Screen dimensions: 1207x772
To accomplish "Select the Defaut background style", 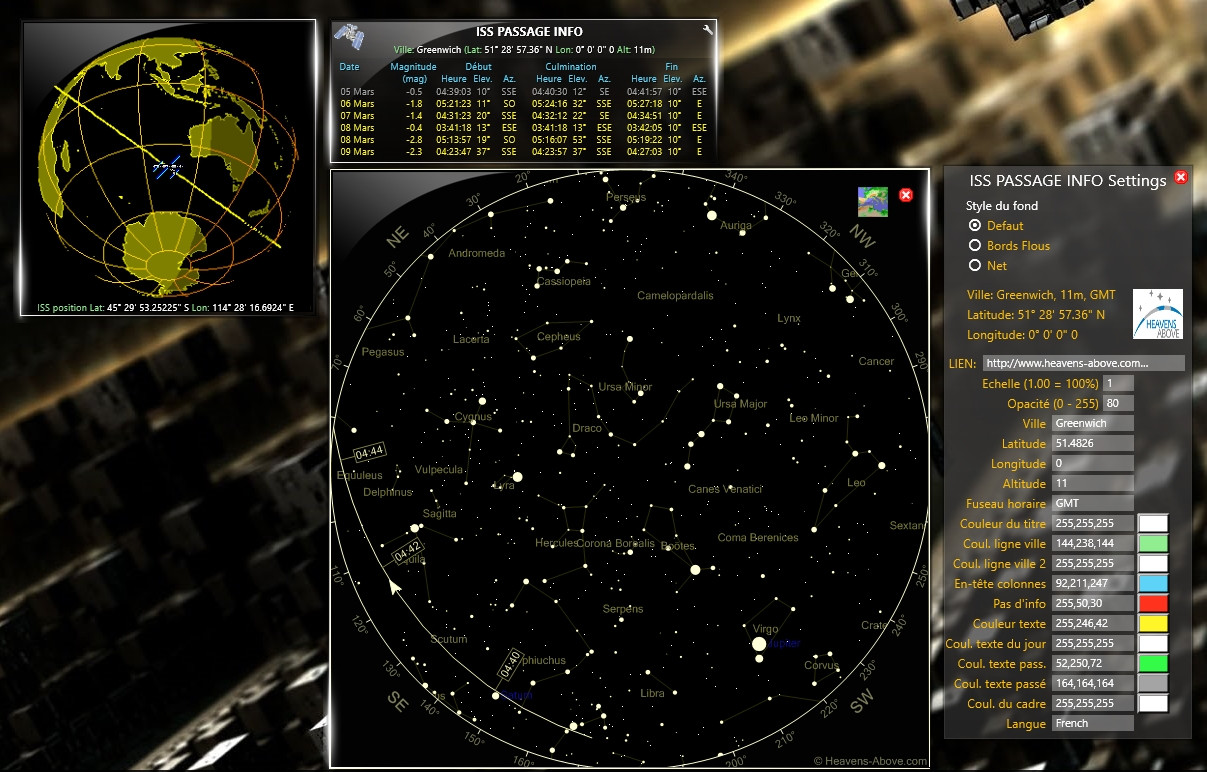I will pos(975,226).
